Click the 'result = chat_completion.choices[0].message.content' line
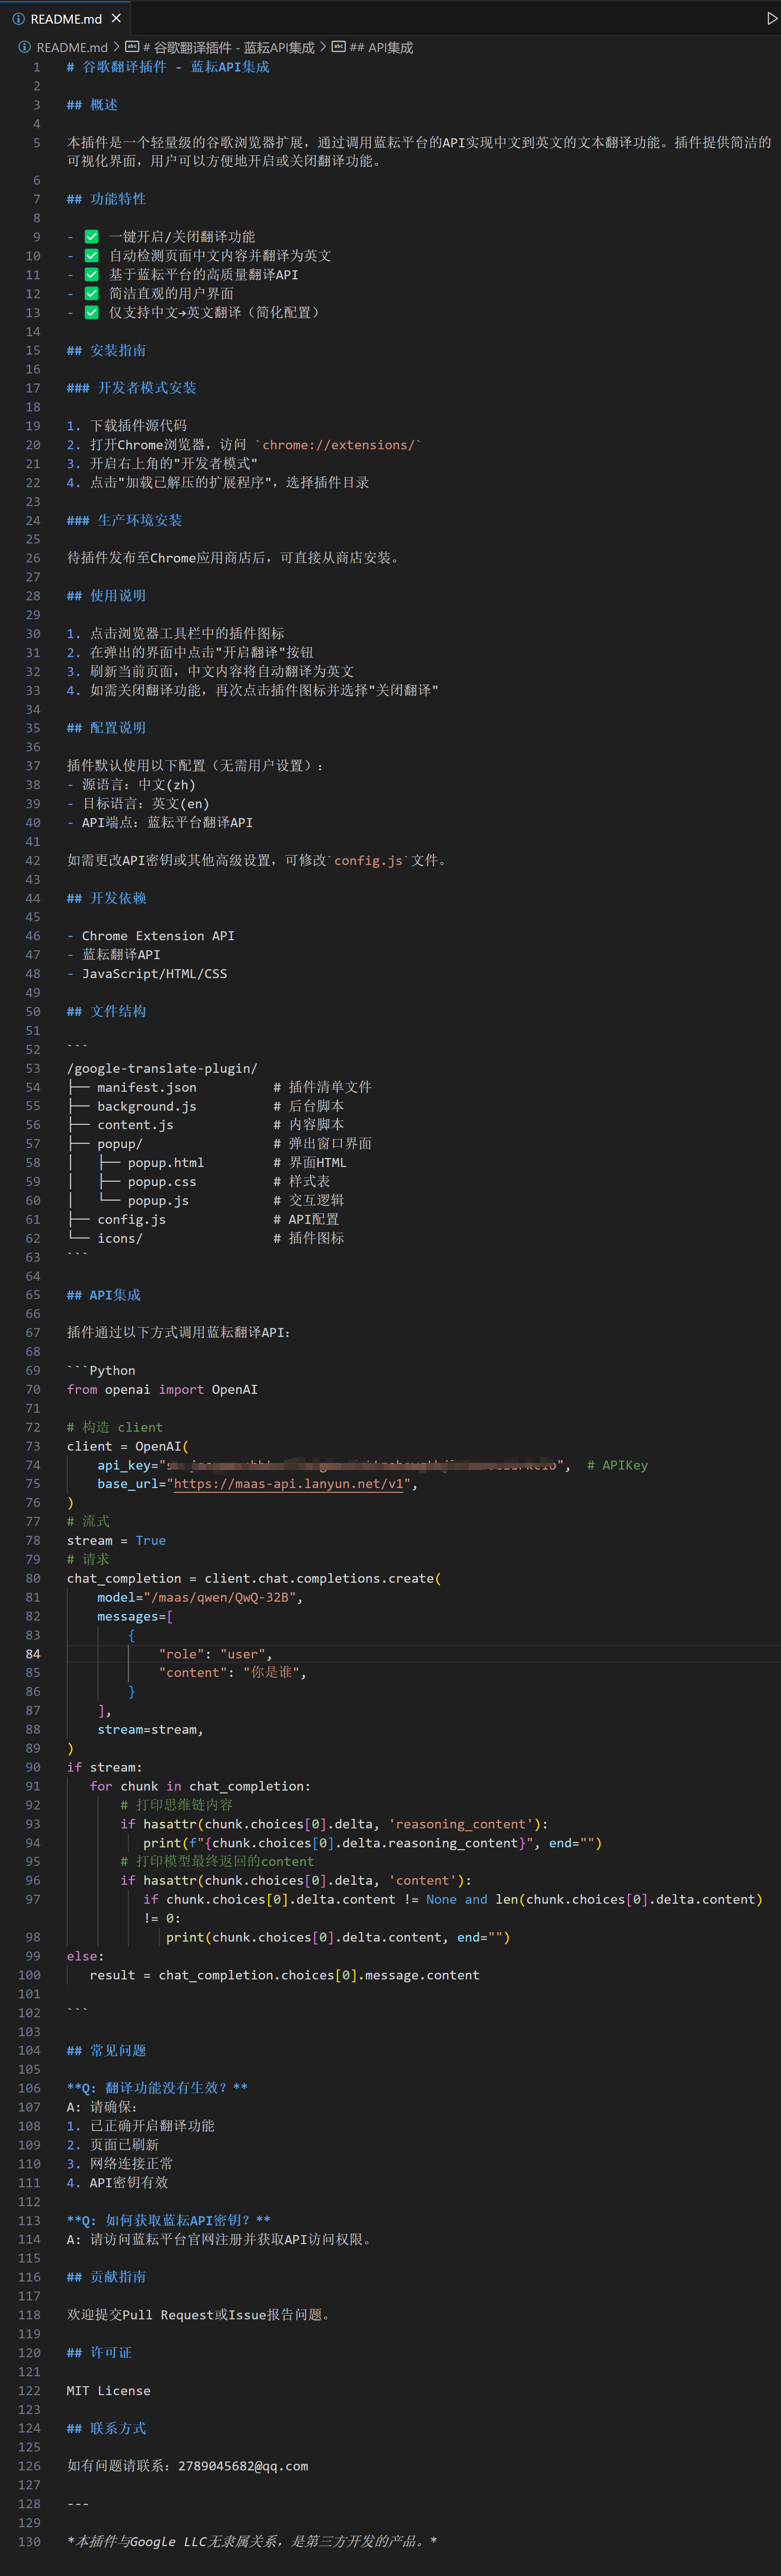 pyautogui.click(x=284, y=1975)
